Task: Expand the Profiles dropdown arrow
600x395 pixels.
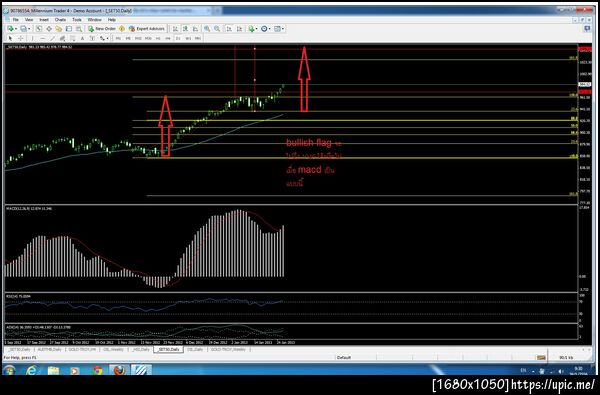Action: (29, 29)
